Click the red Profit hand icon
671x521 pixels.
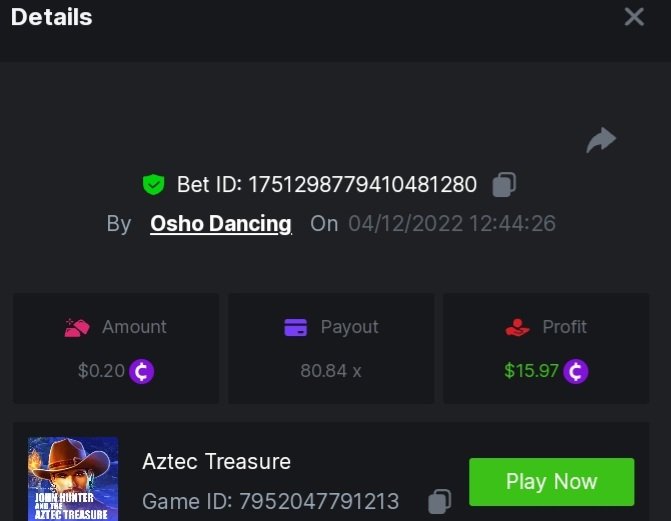(x=517, y=327)
